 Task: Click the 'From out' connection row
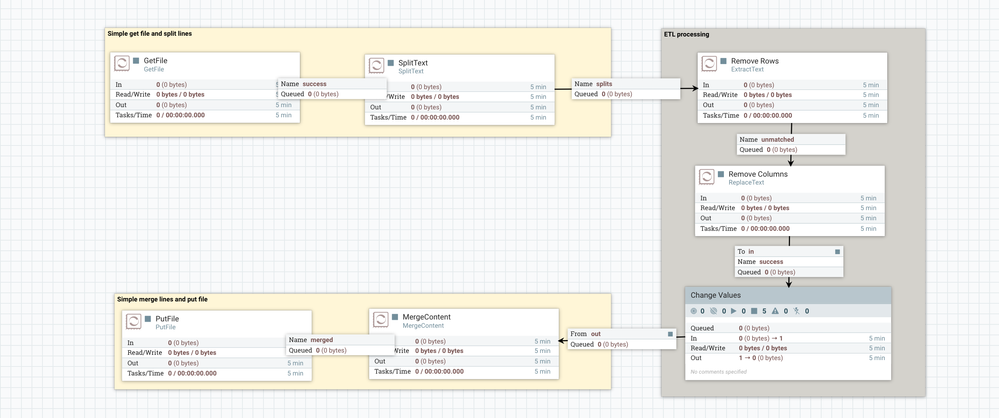(622, 333)
